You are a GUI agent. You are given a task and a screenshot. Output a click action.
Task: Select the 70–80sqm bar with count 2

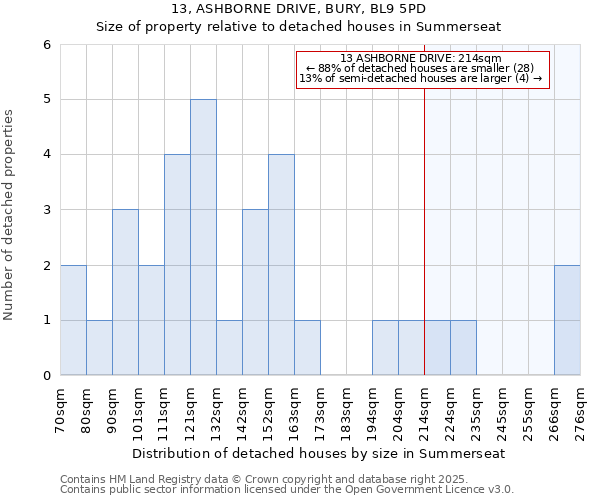pos(73,320)
